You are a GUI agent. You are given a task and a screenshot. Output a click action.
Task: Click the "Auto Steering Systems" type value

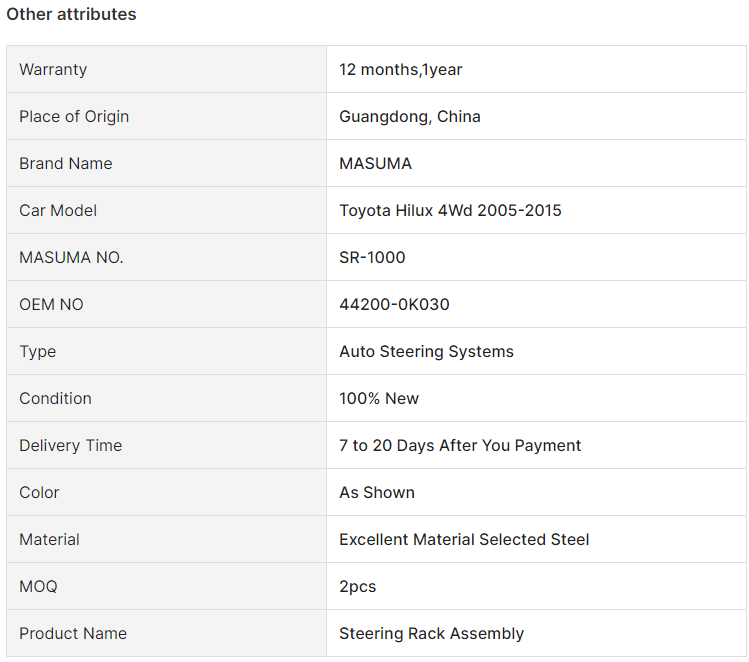(x=426, y=351)
